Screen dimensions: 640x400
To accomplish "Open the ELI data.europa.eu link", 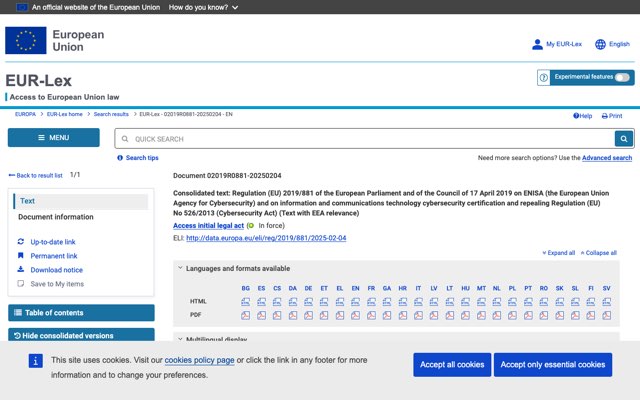I will tap(266, 238).
